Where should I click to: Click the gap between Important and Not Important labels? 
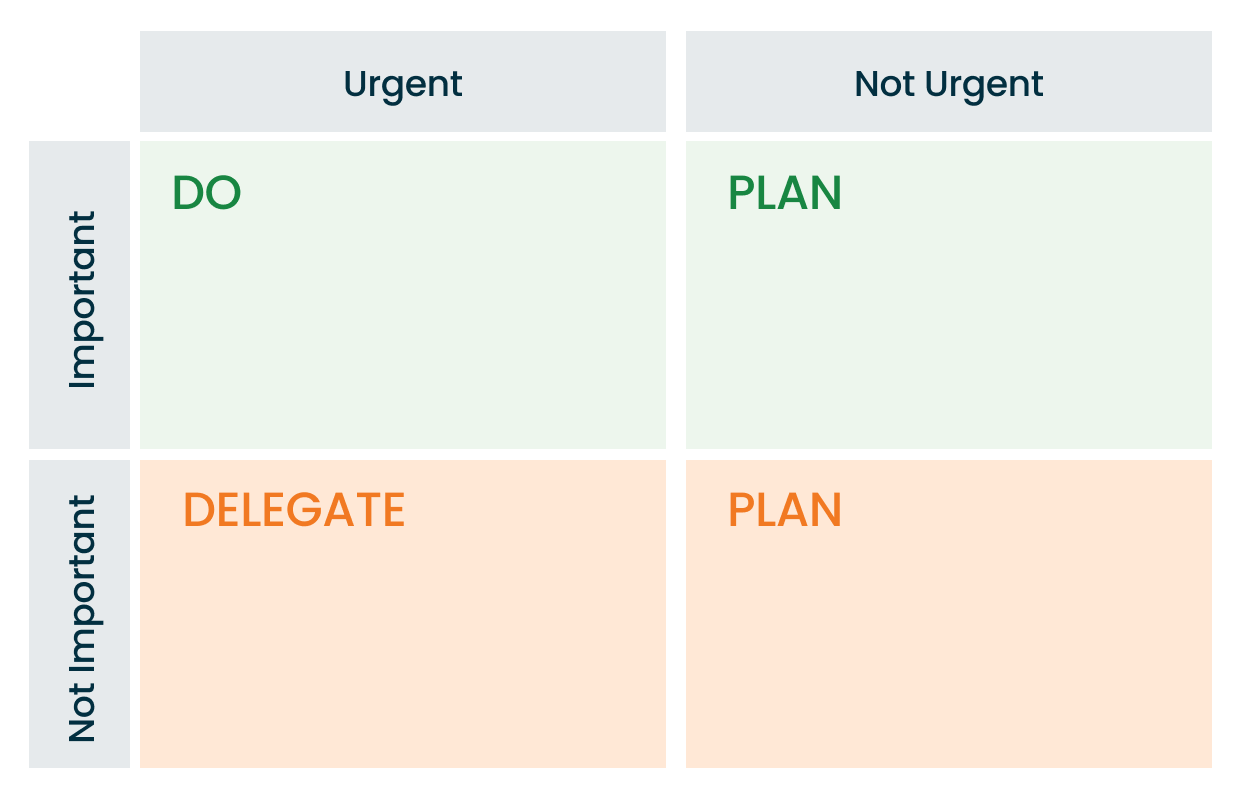click(x=80, y=455)
